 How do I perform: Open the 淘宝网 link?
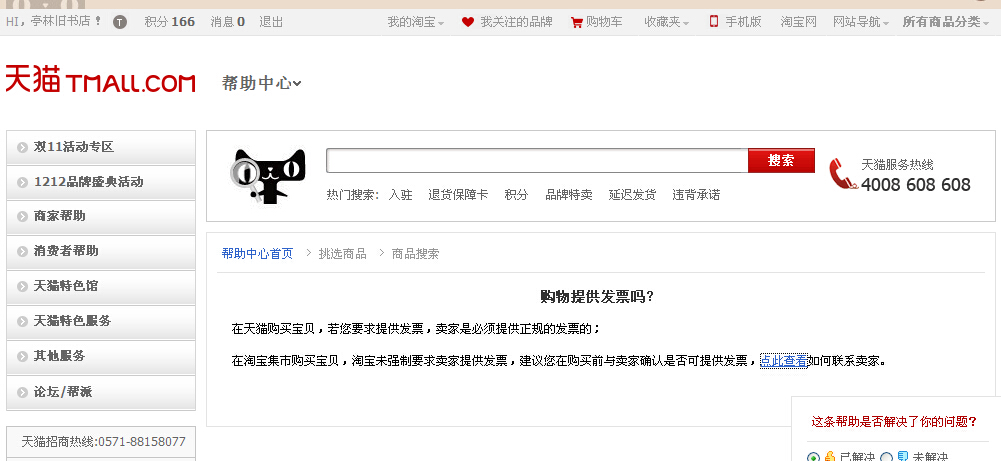tap(798, 22)
